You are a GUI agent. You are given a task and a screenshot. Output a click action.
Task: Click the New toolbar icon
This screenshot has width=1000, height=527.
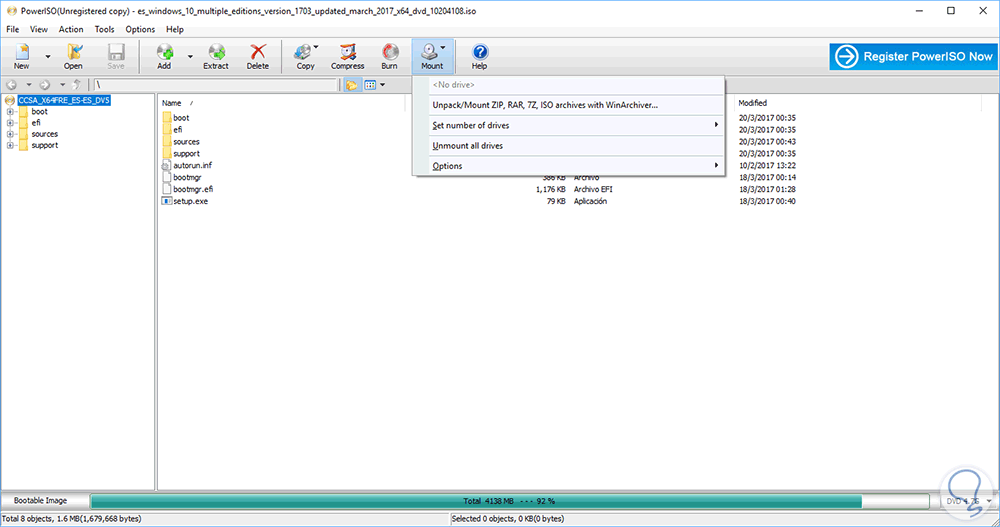pos(22,56)
